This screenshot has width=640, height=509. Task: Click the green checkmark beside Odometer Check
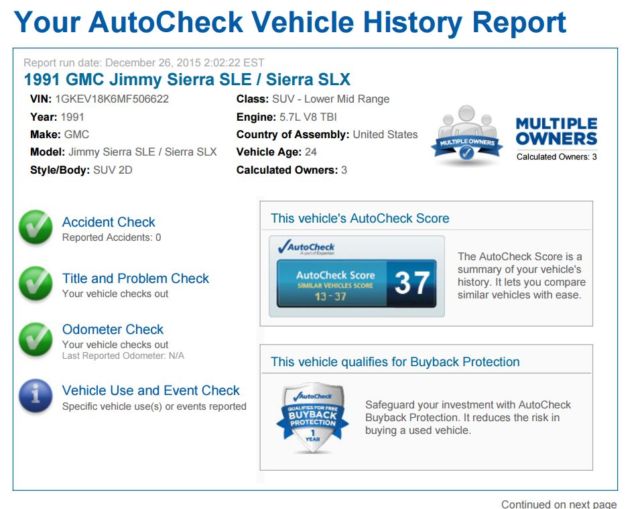[36, 340]
